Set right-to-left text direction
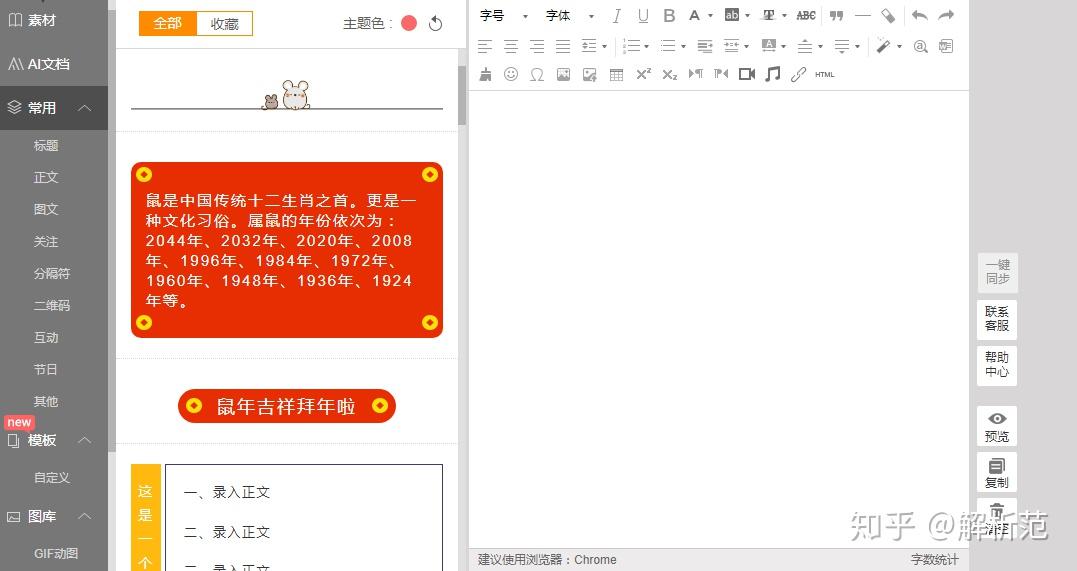The width and height of the screenshot is (1077, 571). click(x=721, y=74)
